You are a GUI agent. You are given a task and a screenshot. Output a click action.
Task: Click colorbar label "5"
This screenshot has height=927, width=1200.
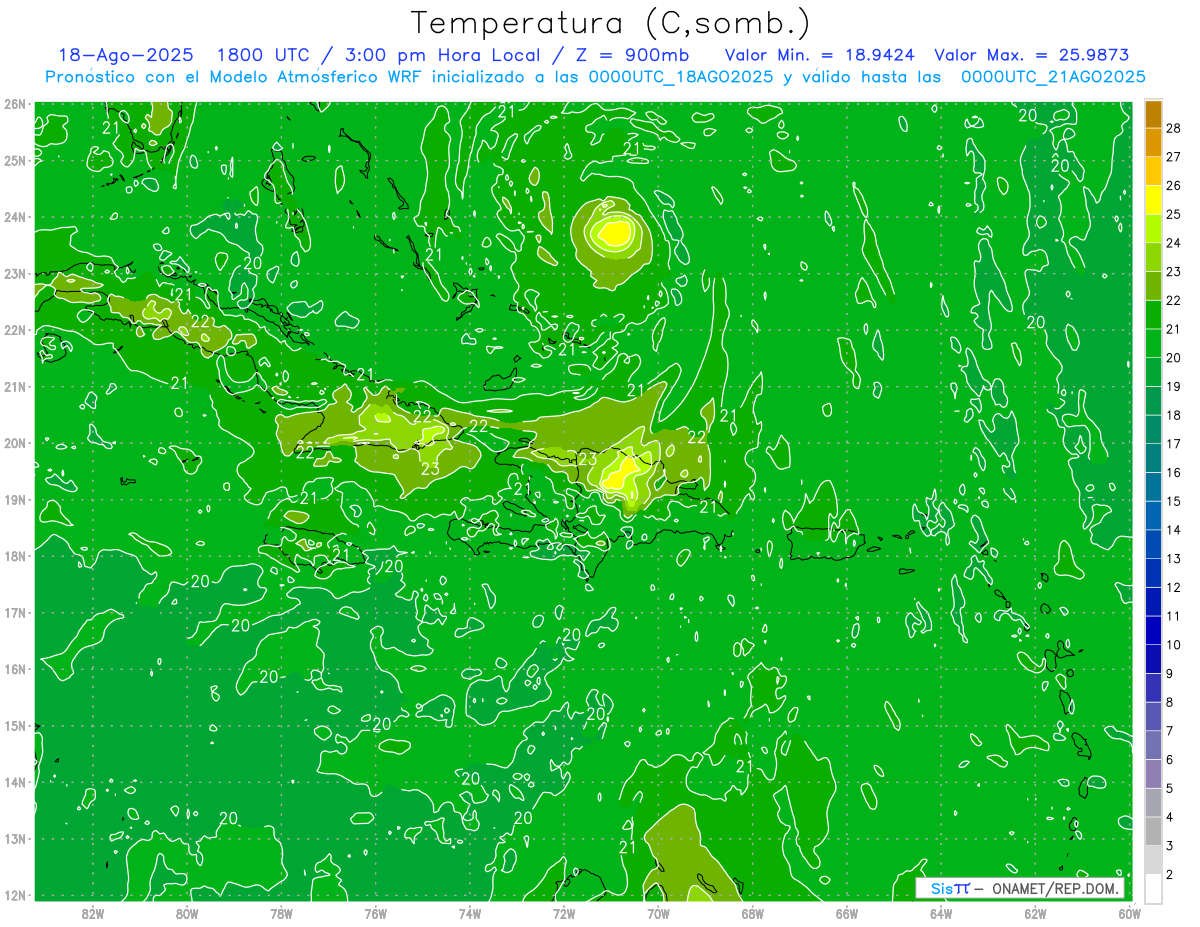pyautogui.click(x=1169, y=788)
